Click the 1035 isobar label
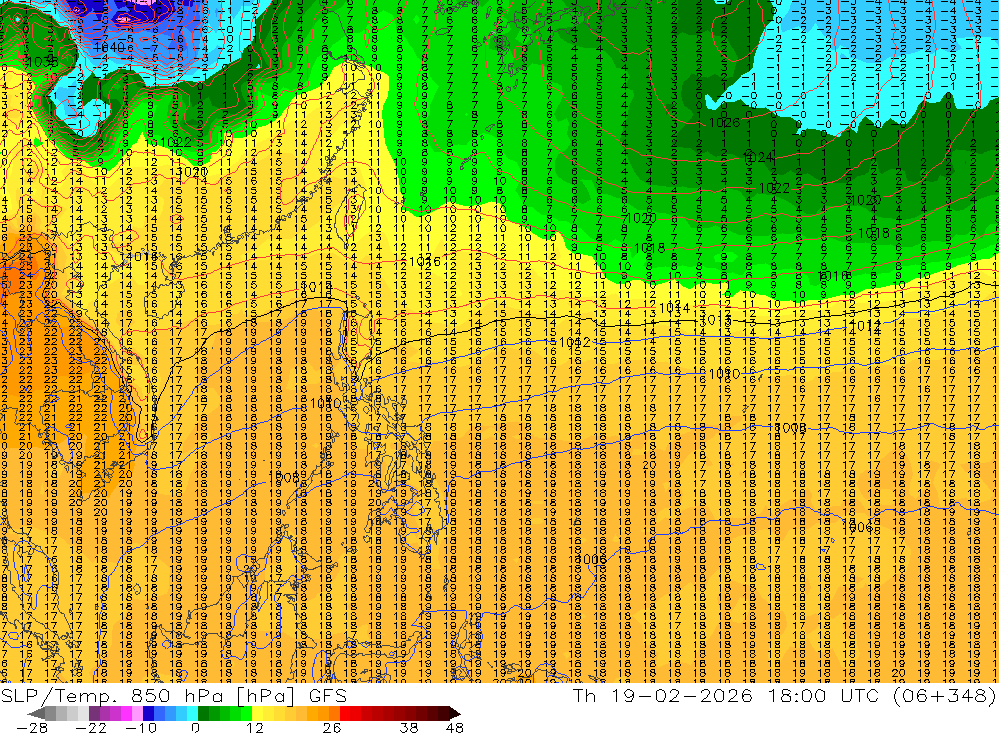This screenshot has height=733, width=1000. pyautogui.click(x=43, y=62)
